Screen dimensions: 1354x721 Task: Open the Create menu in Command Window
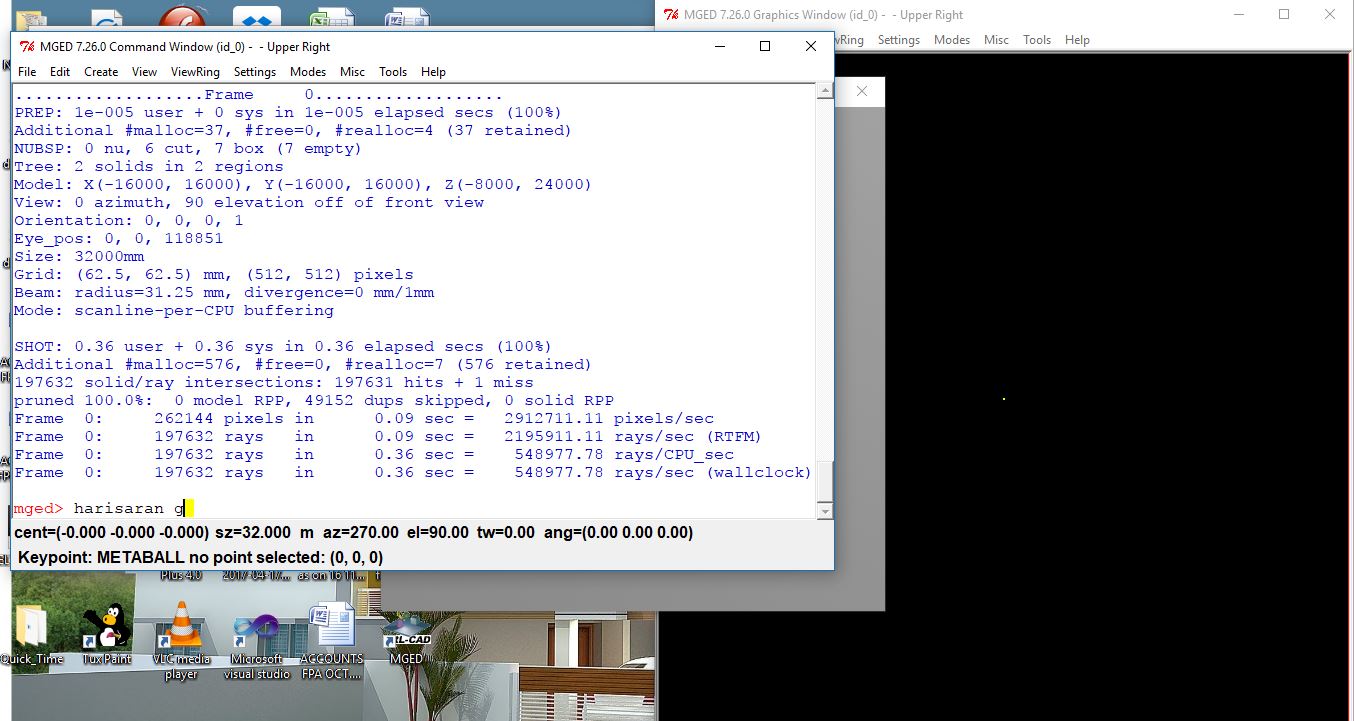[101, 72]
